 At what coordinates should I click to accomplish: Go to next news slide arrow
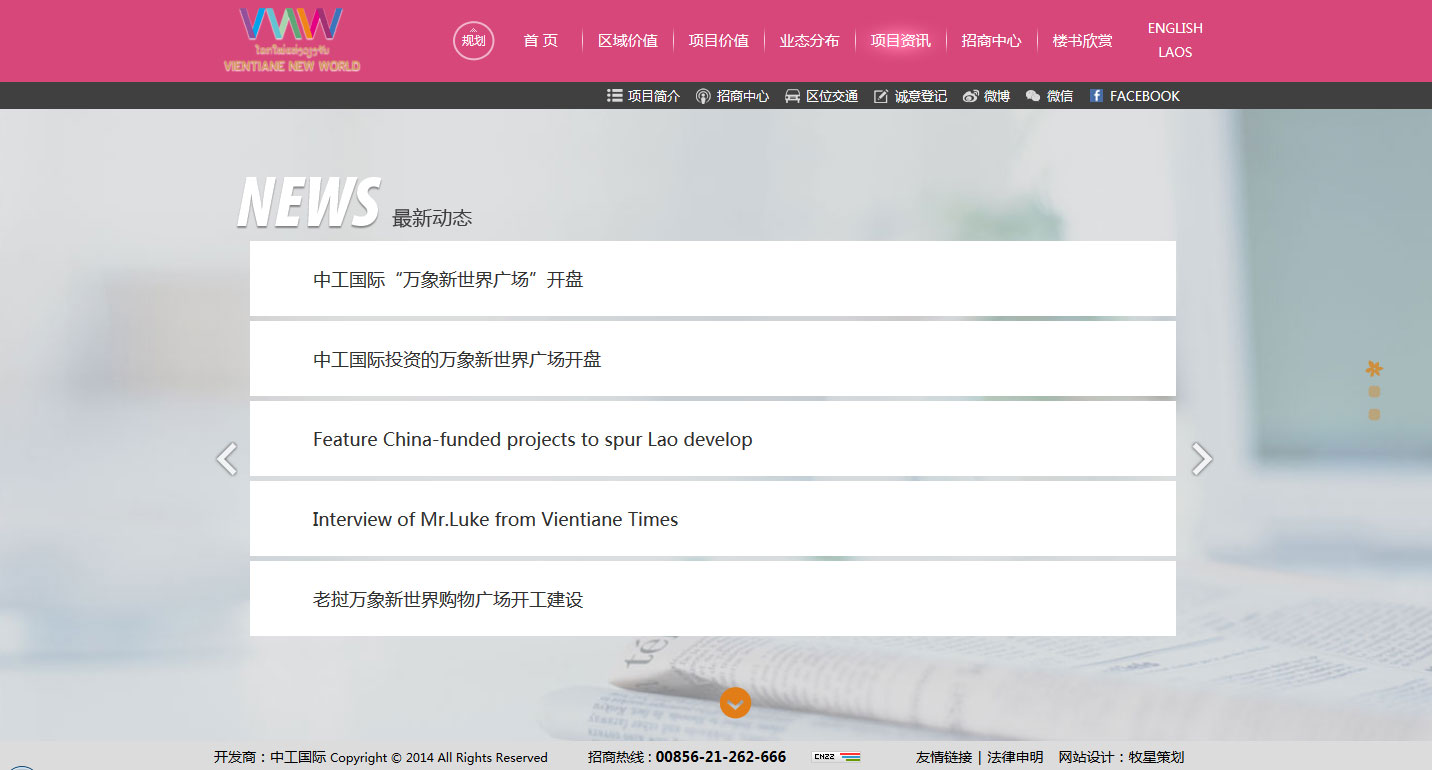point(1201,459)
